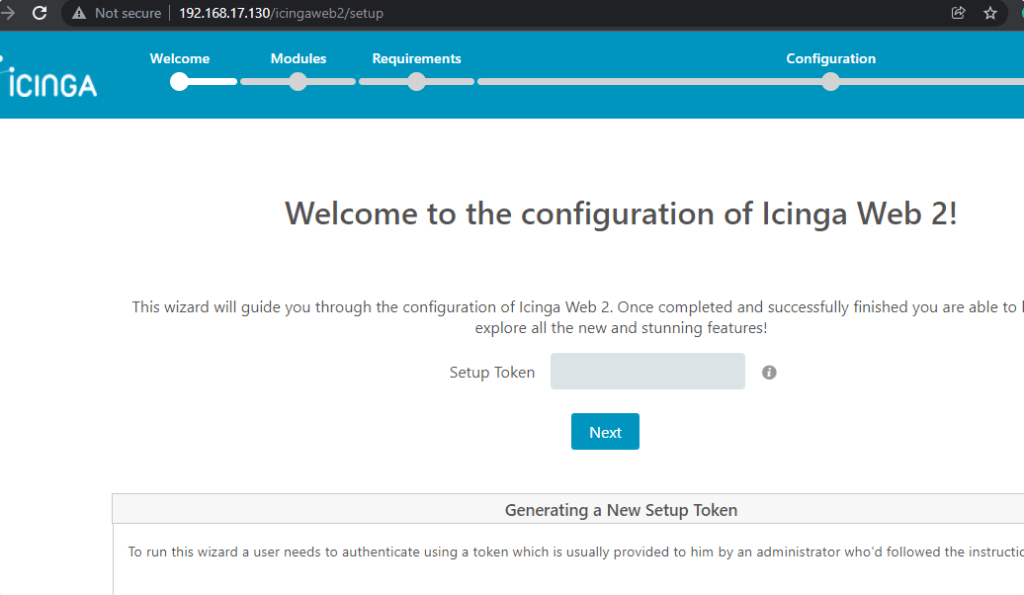Go to the Configuration wizard step label
The width and height of the screenshot is (1024, 595).
(831, 59)
